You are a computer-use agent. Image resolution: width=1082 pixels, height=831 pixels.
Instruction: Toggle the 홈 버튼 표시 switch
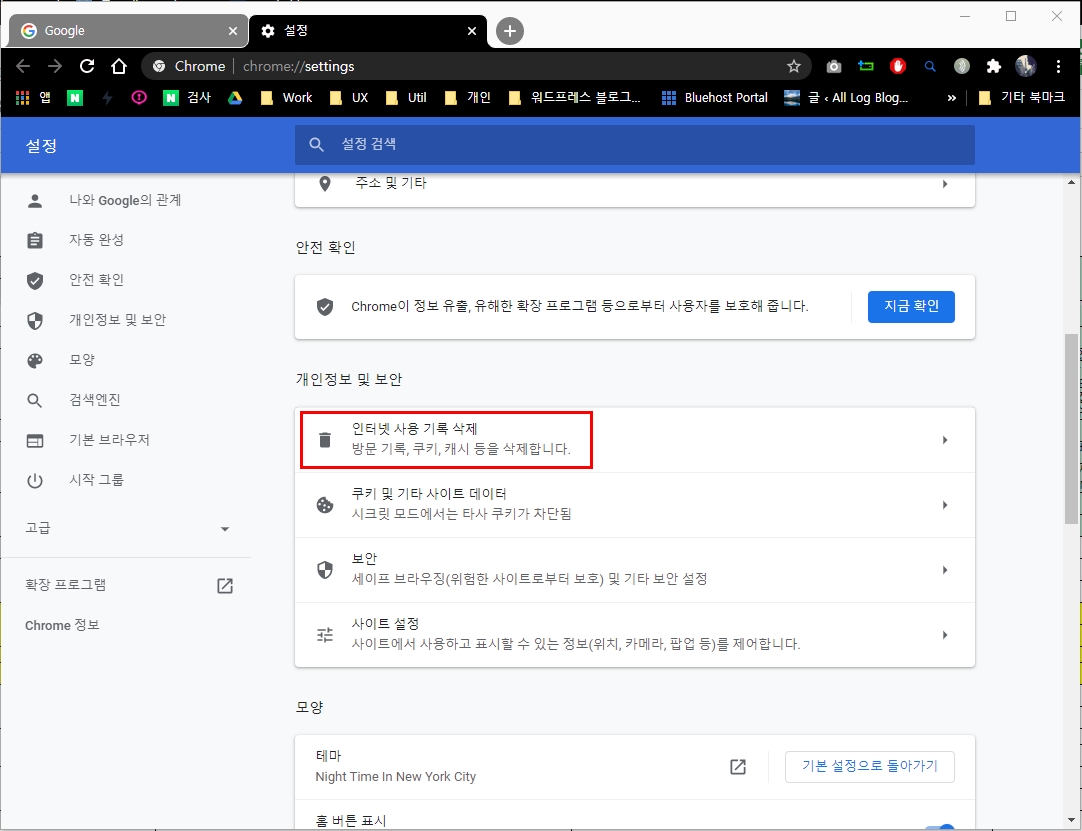click(940, 827)
